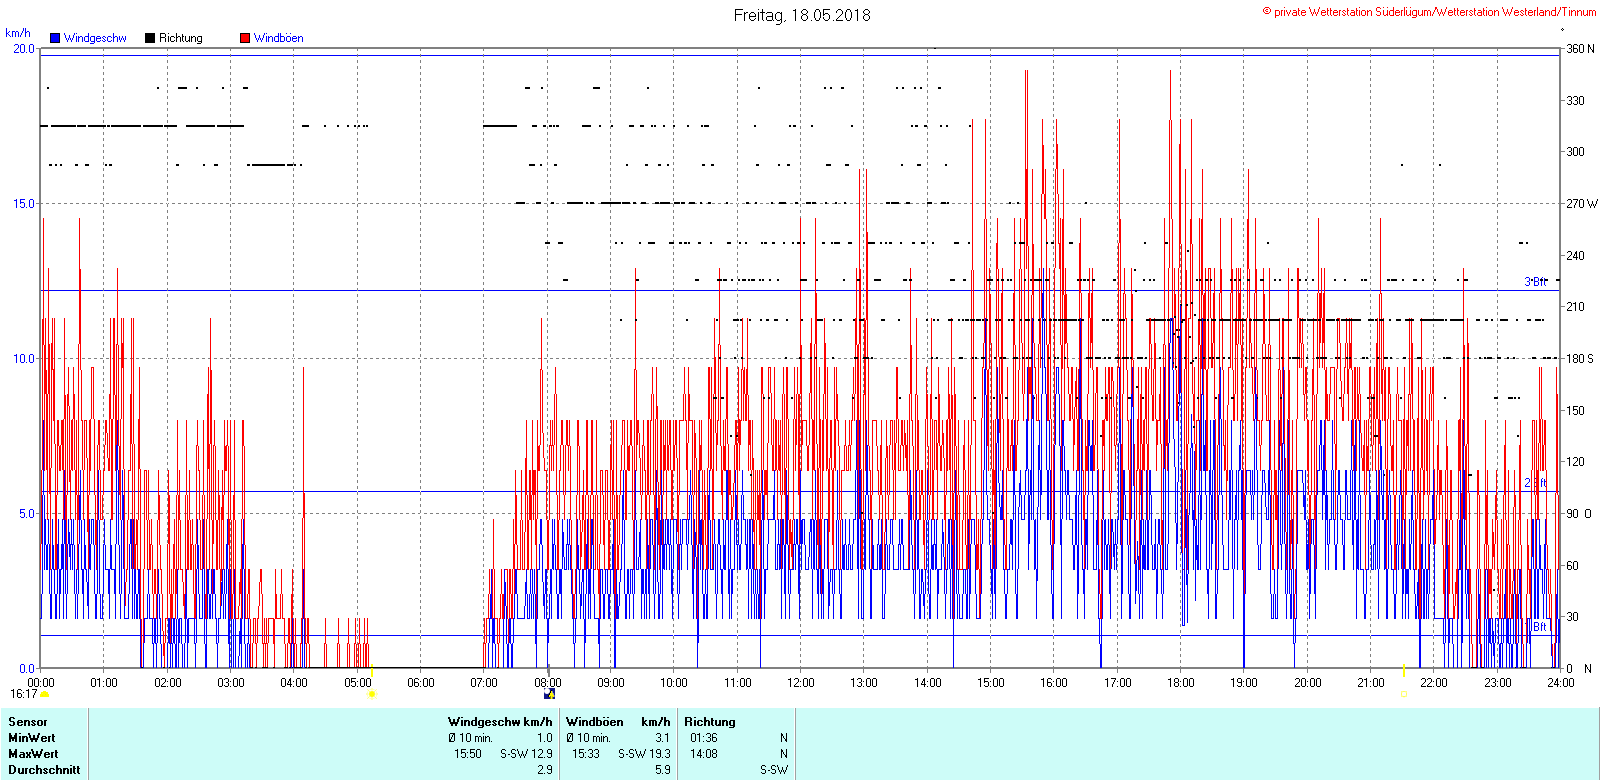Click the chart title 'Freitag, 18.05.2018'
The width and height of the screenshot is (1600, 780).
pyautogui.click(x=802, y=15)
